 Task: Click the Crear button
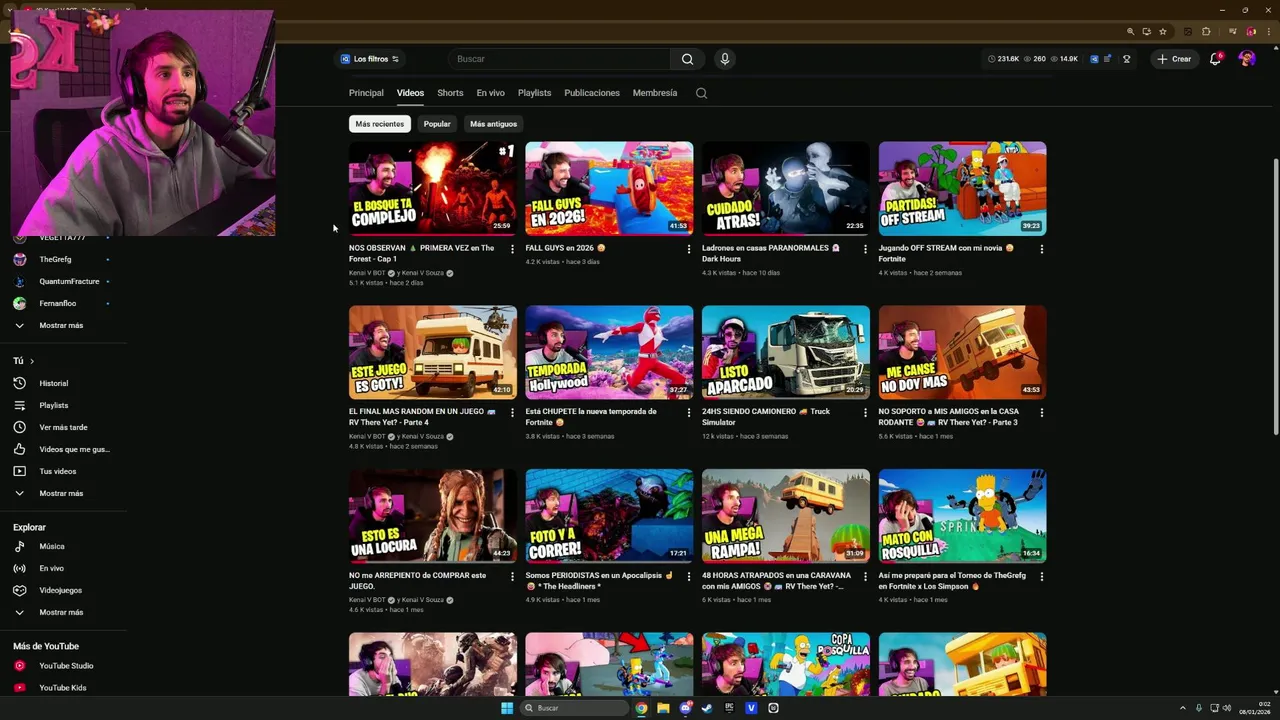click(1174, 59)
